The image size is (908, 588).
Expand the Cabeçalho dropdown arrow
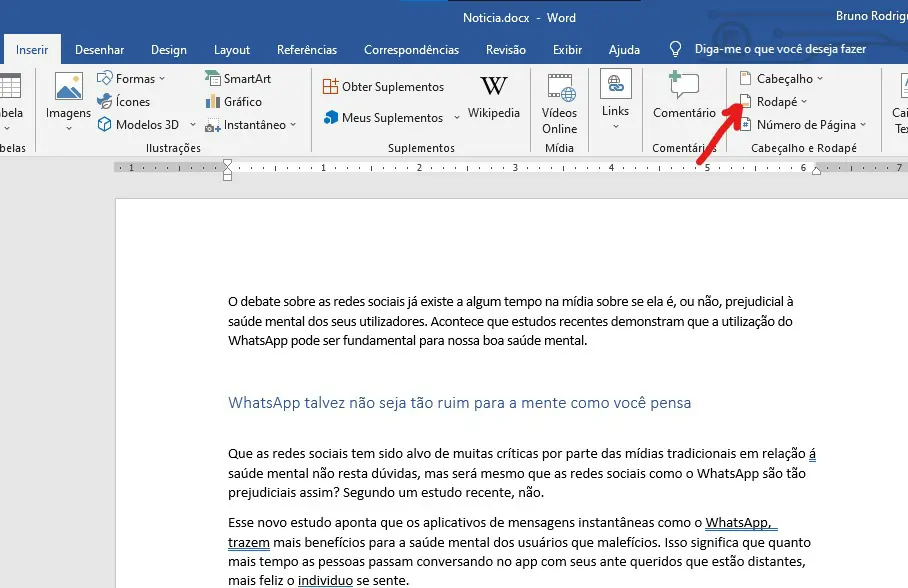pos(820,78)
